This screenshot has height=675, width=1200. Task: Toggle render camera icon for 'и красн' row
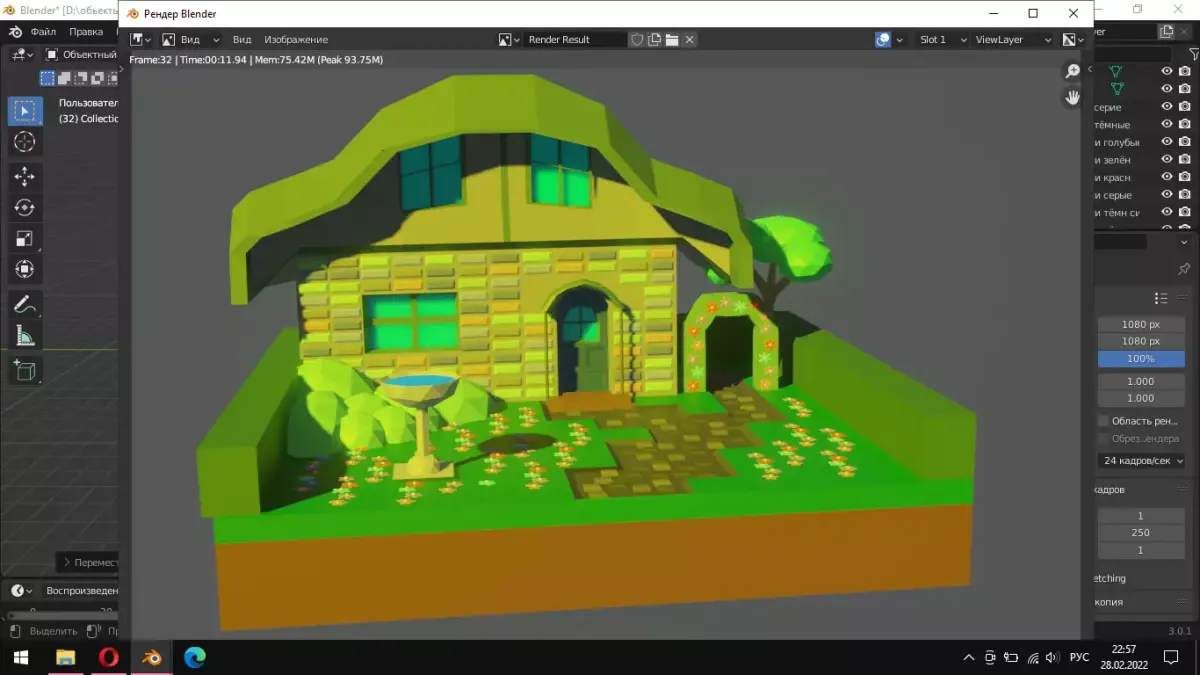point(1185,177)
